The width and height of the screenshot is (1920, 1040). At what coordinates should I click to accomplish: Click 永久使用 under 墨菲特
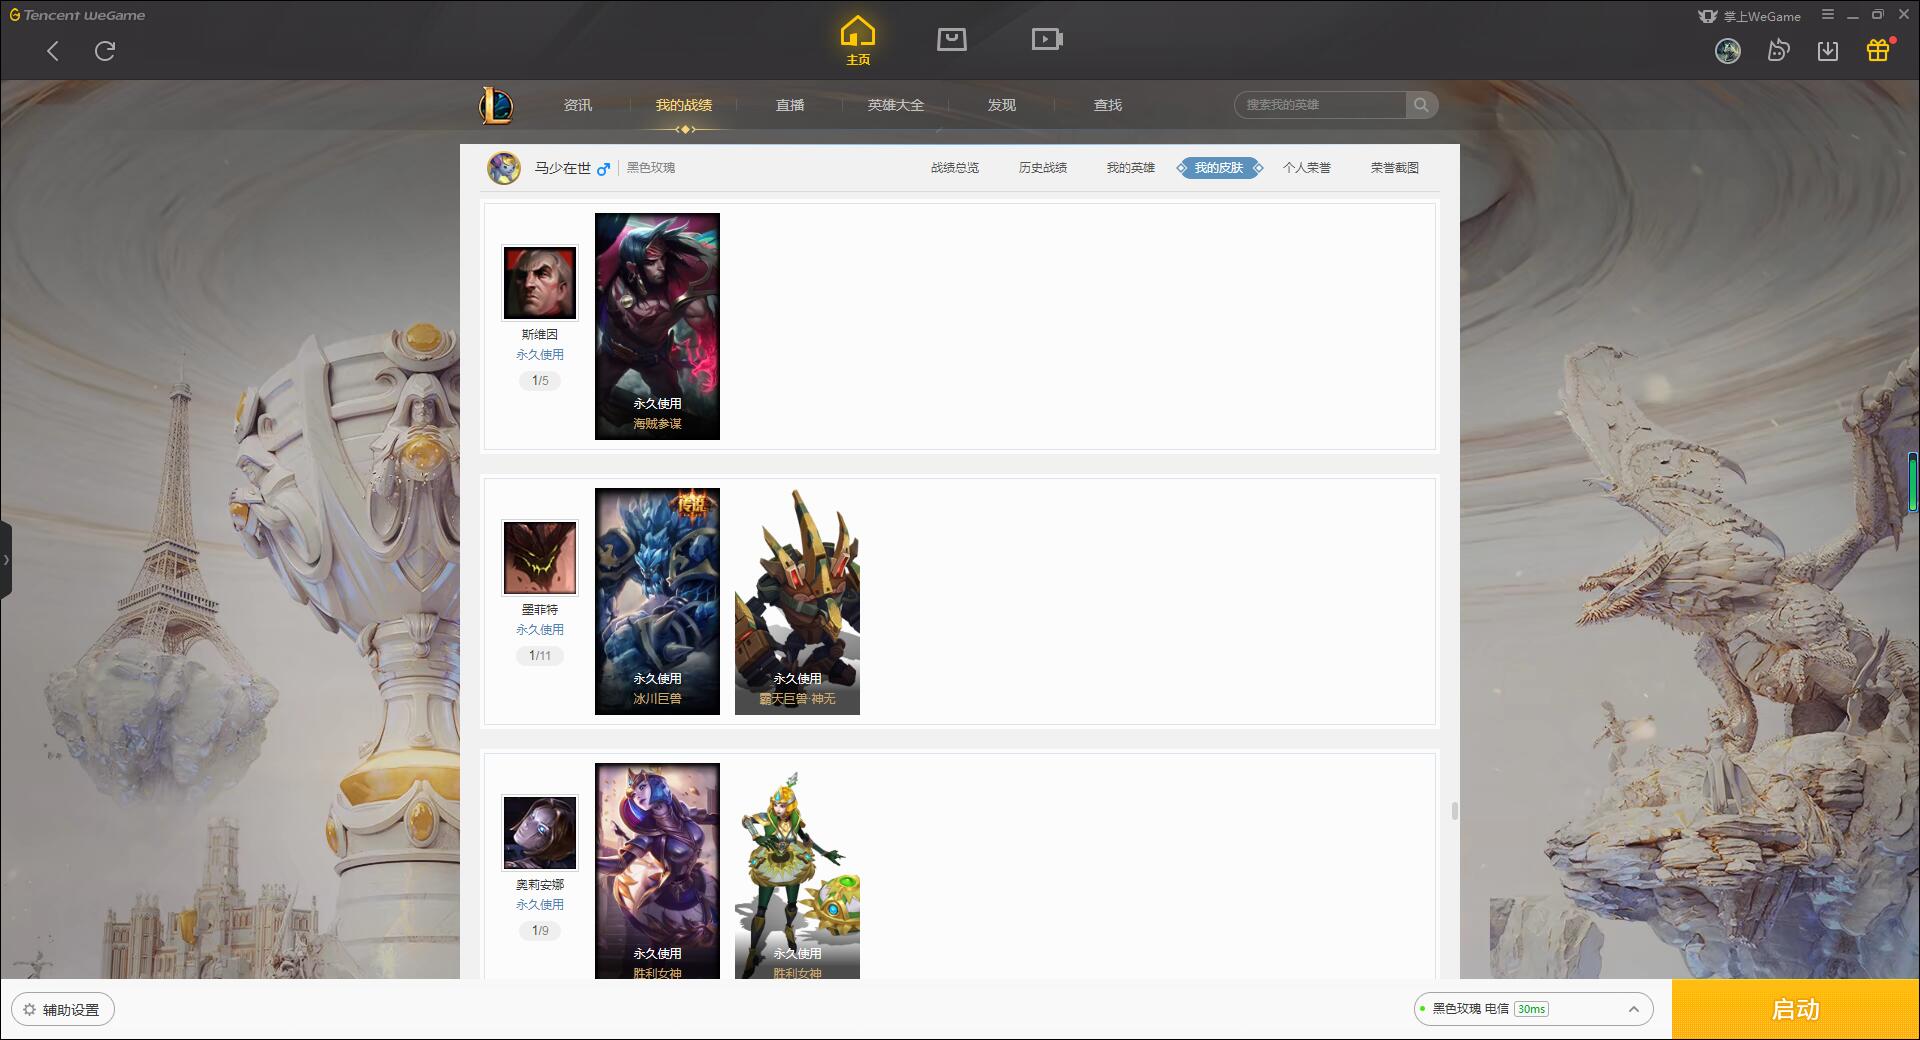540,630
